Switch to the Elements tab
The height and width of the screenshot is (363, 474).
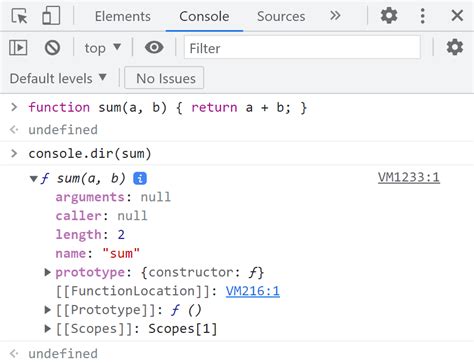pos(123,16)
